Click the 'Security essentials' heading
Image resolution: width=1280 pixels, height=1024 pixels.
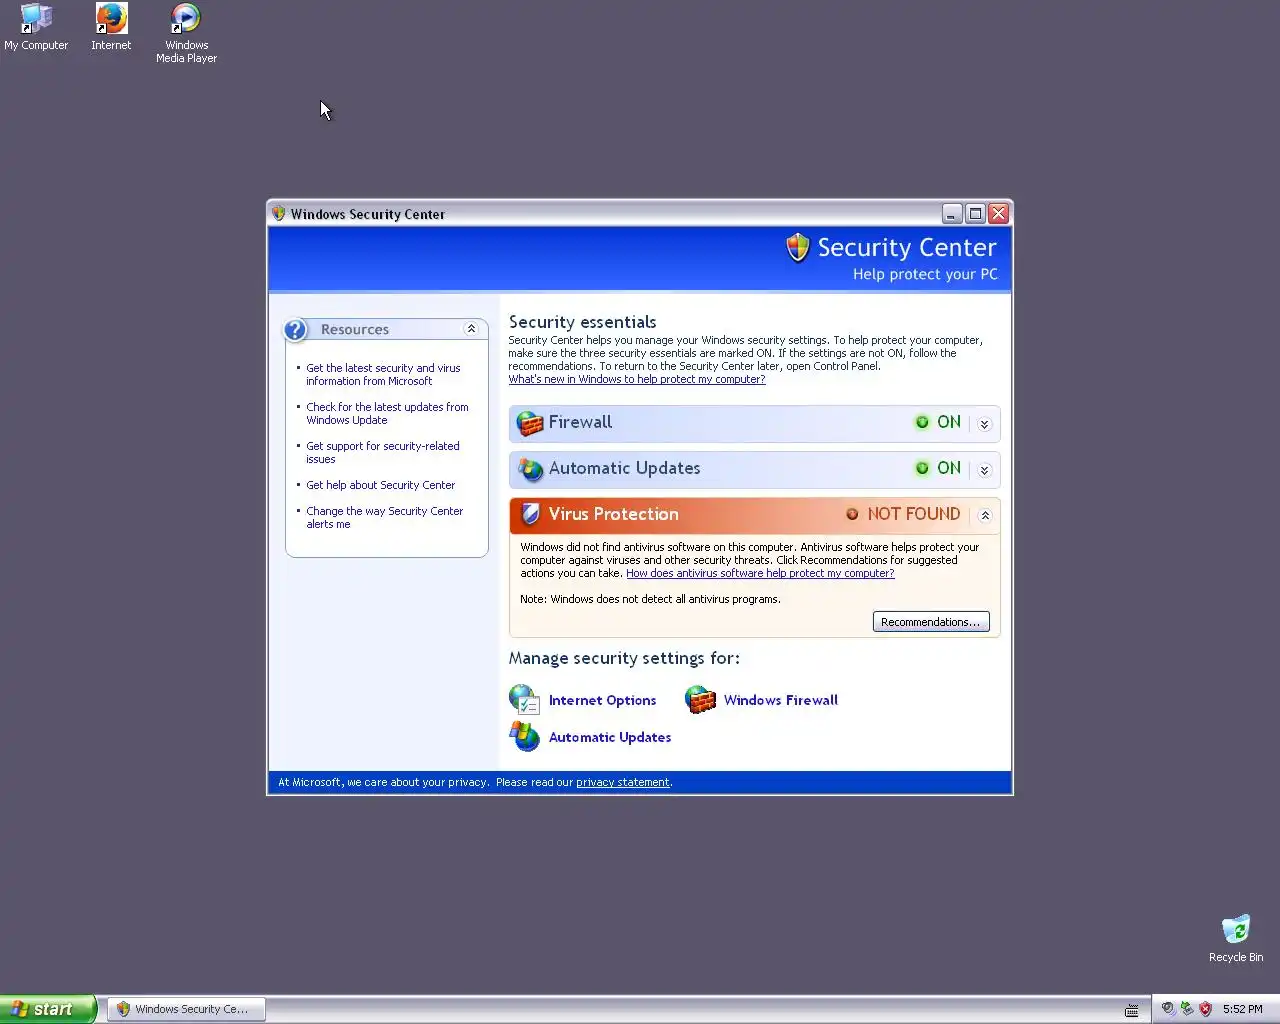point(582,322)
